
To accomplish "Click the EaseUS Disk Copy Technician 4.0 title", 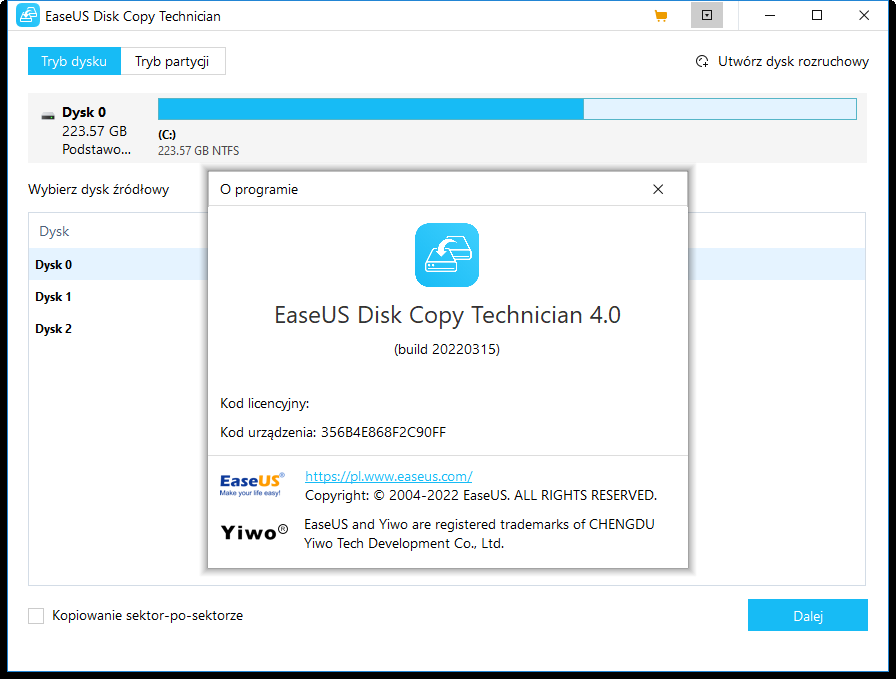I will click(447, 315).
